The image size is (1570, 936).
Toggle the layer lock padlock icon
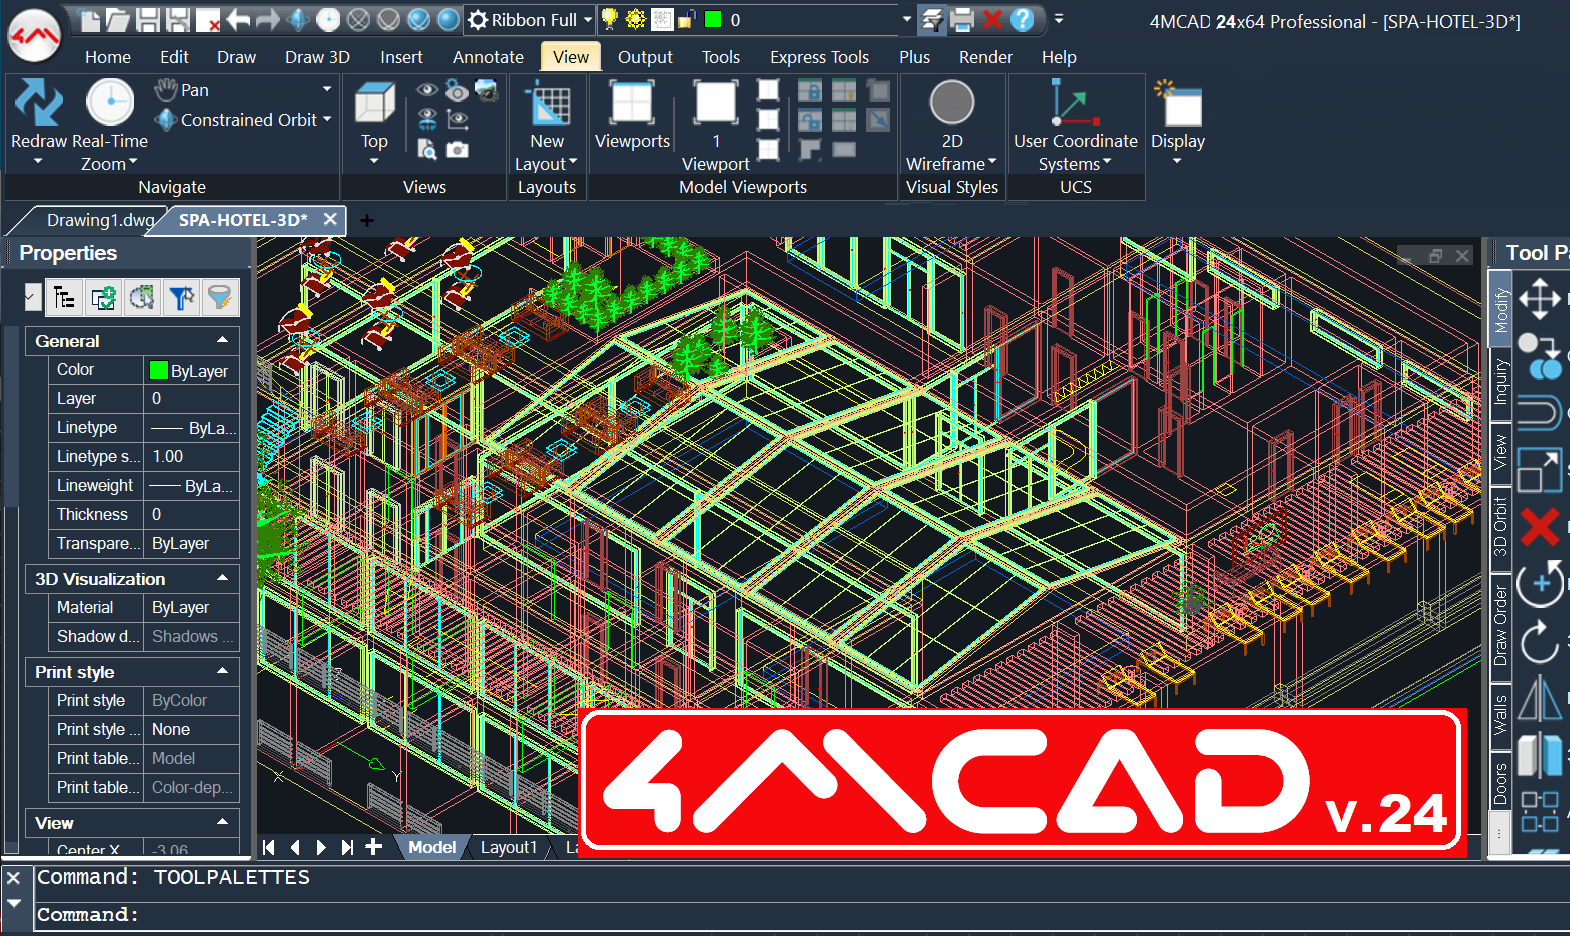click(687, 19)
